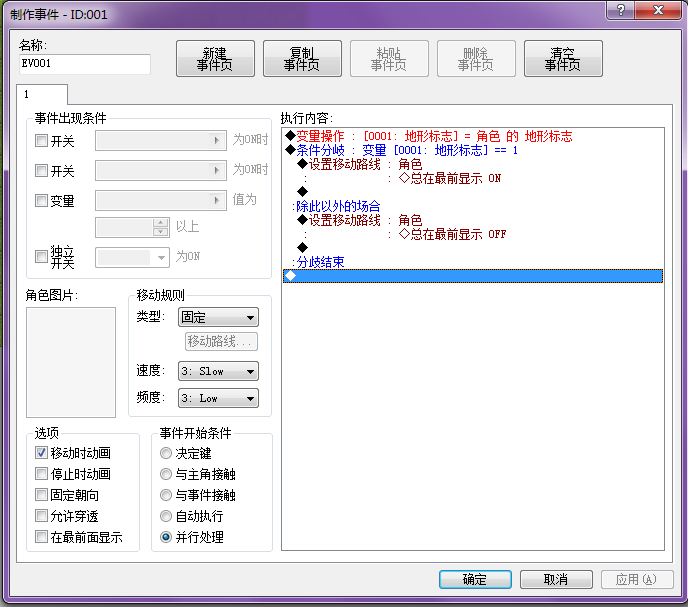Uncheck the 移动时动画 option
The image size is (688, 607).
[41, 453]
